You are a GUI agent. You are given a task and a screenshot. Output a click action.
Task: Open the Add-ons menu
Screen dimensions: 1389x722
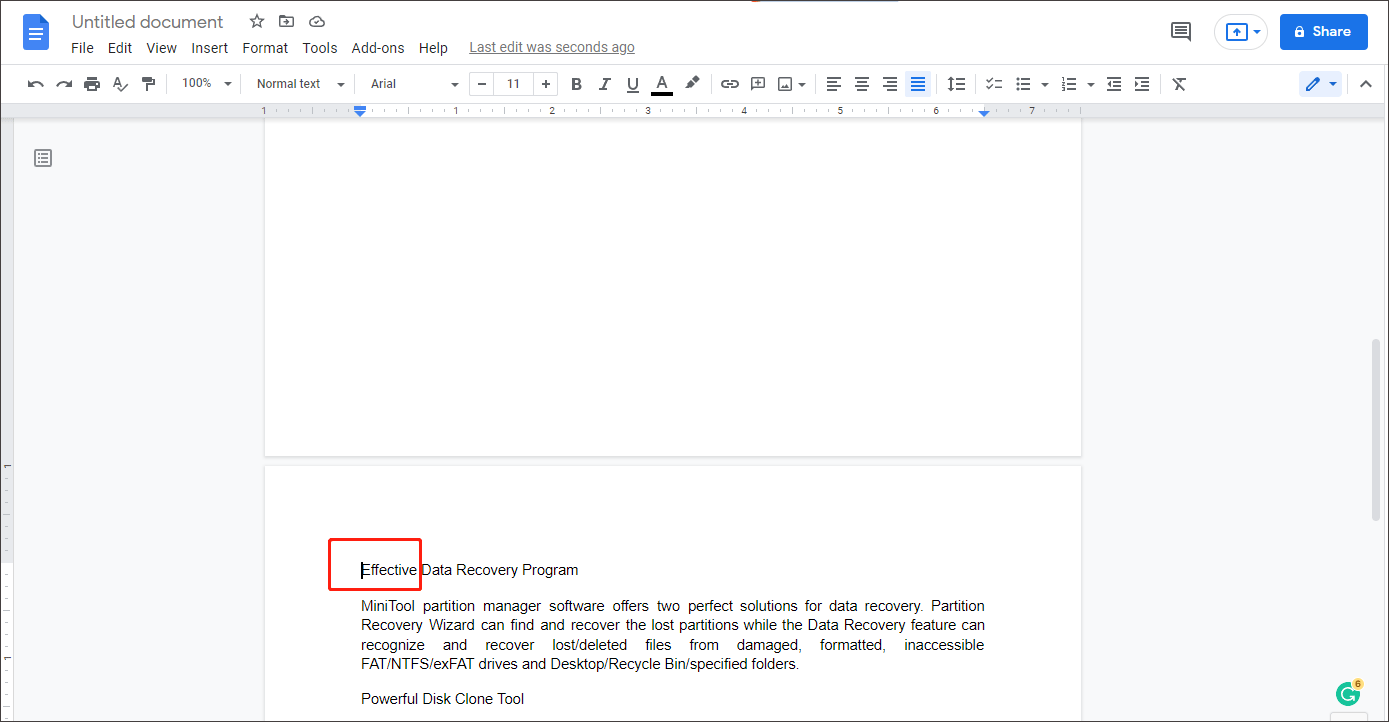[378, 47]
